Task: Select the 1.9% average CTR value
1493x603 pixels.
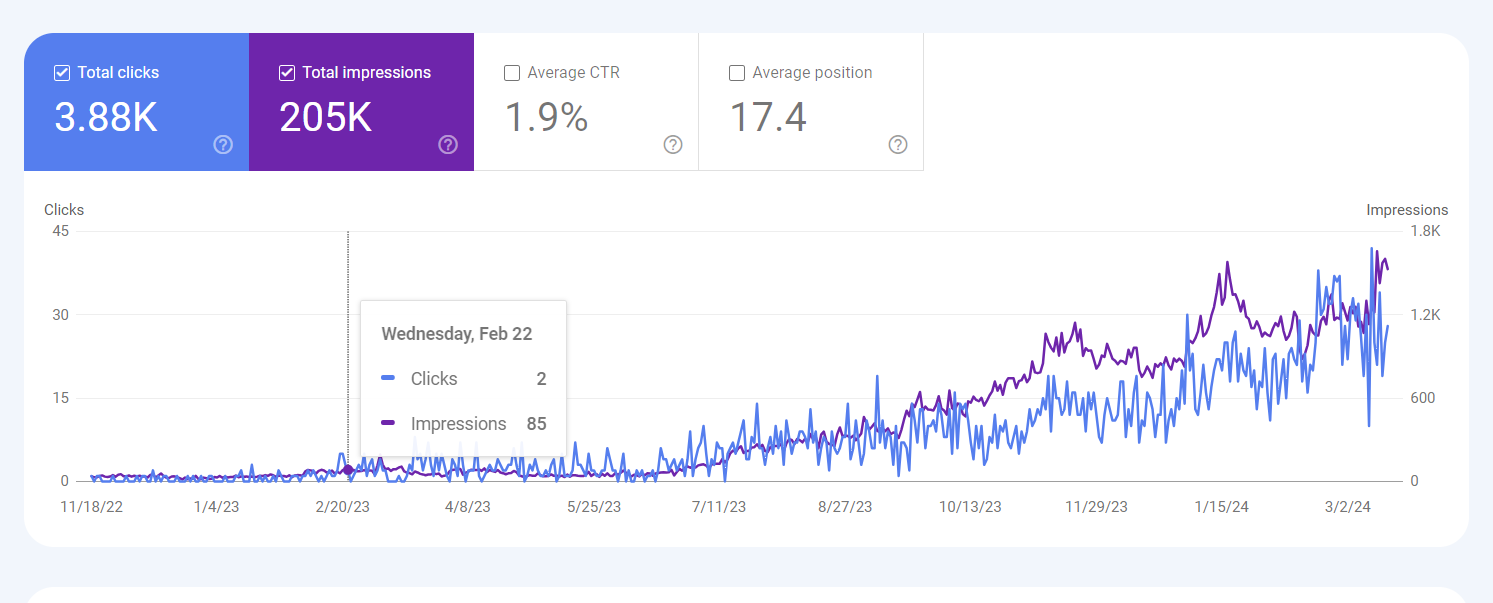Action: point(546,118)
